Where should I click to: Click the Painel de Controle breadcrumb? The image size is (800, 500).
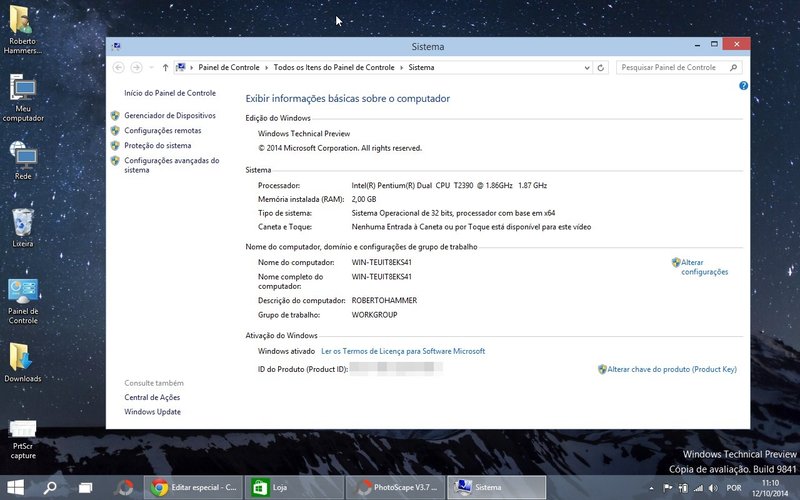[x=229, y=67]
